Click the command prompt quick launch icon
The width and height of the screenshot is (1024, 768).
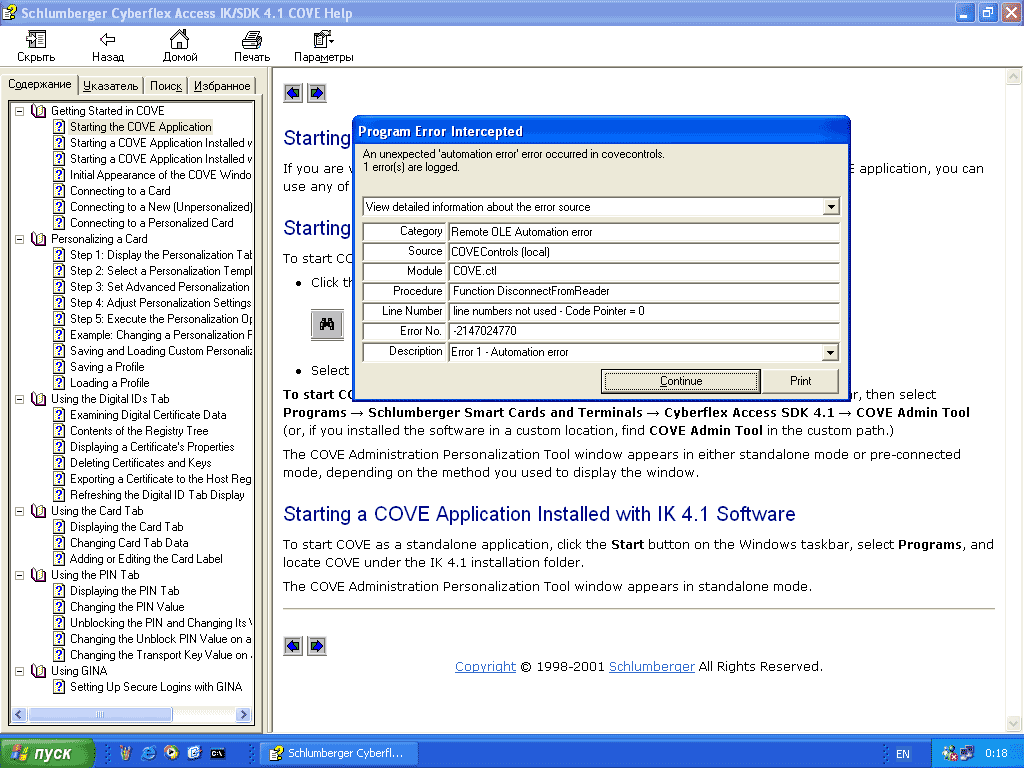217,753
